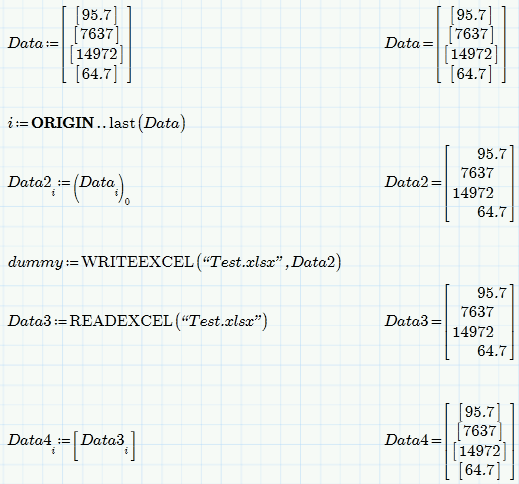Click [95.7] in the Data4 result
The image size is (519, 484).
pyautogui.click(x=479, y=412)
